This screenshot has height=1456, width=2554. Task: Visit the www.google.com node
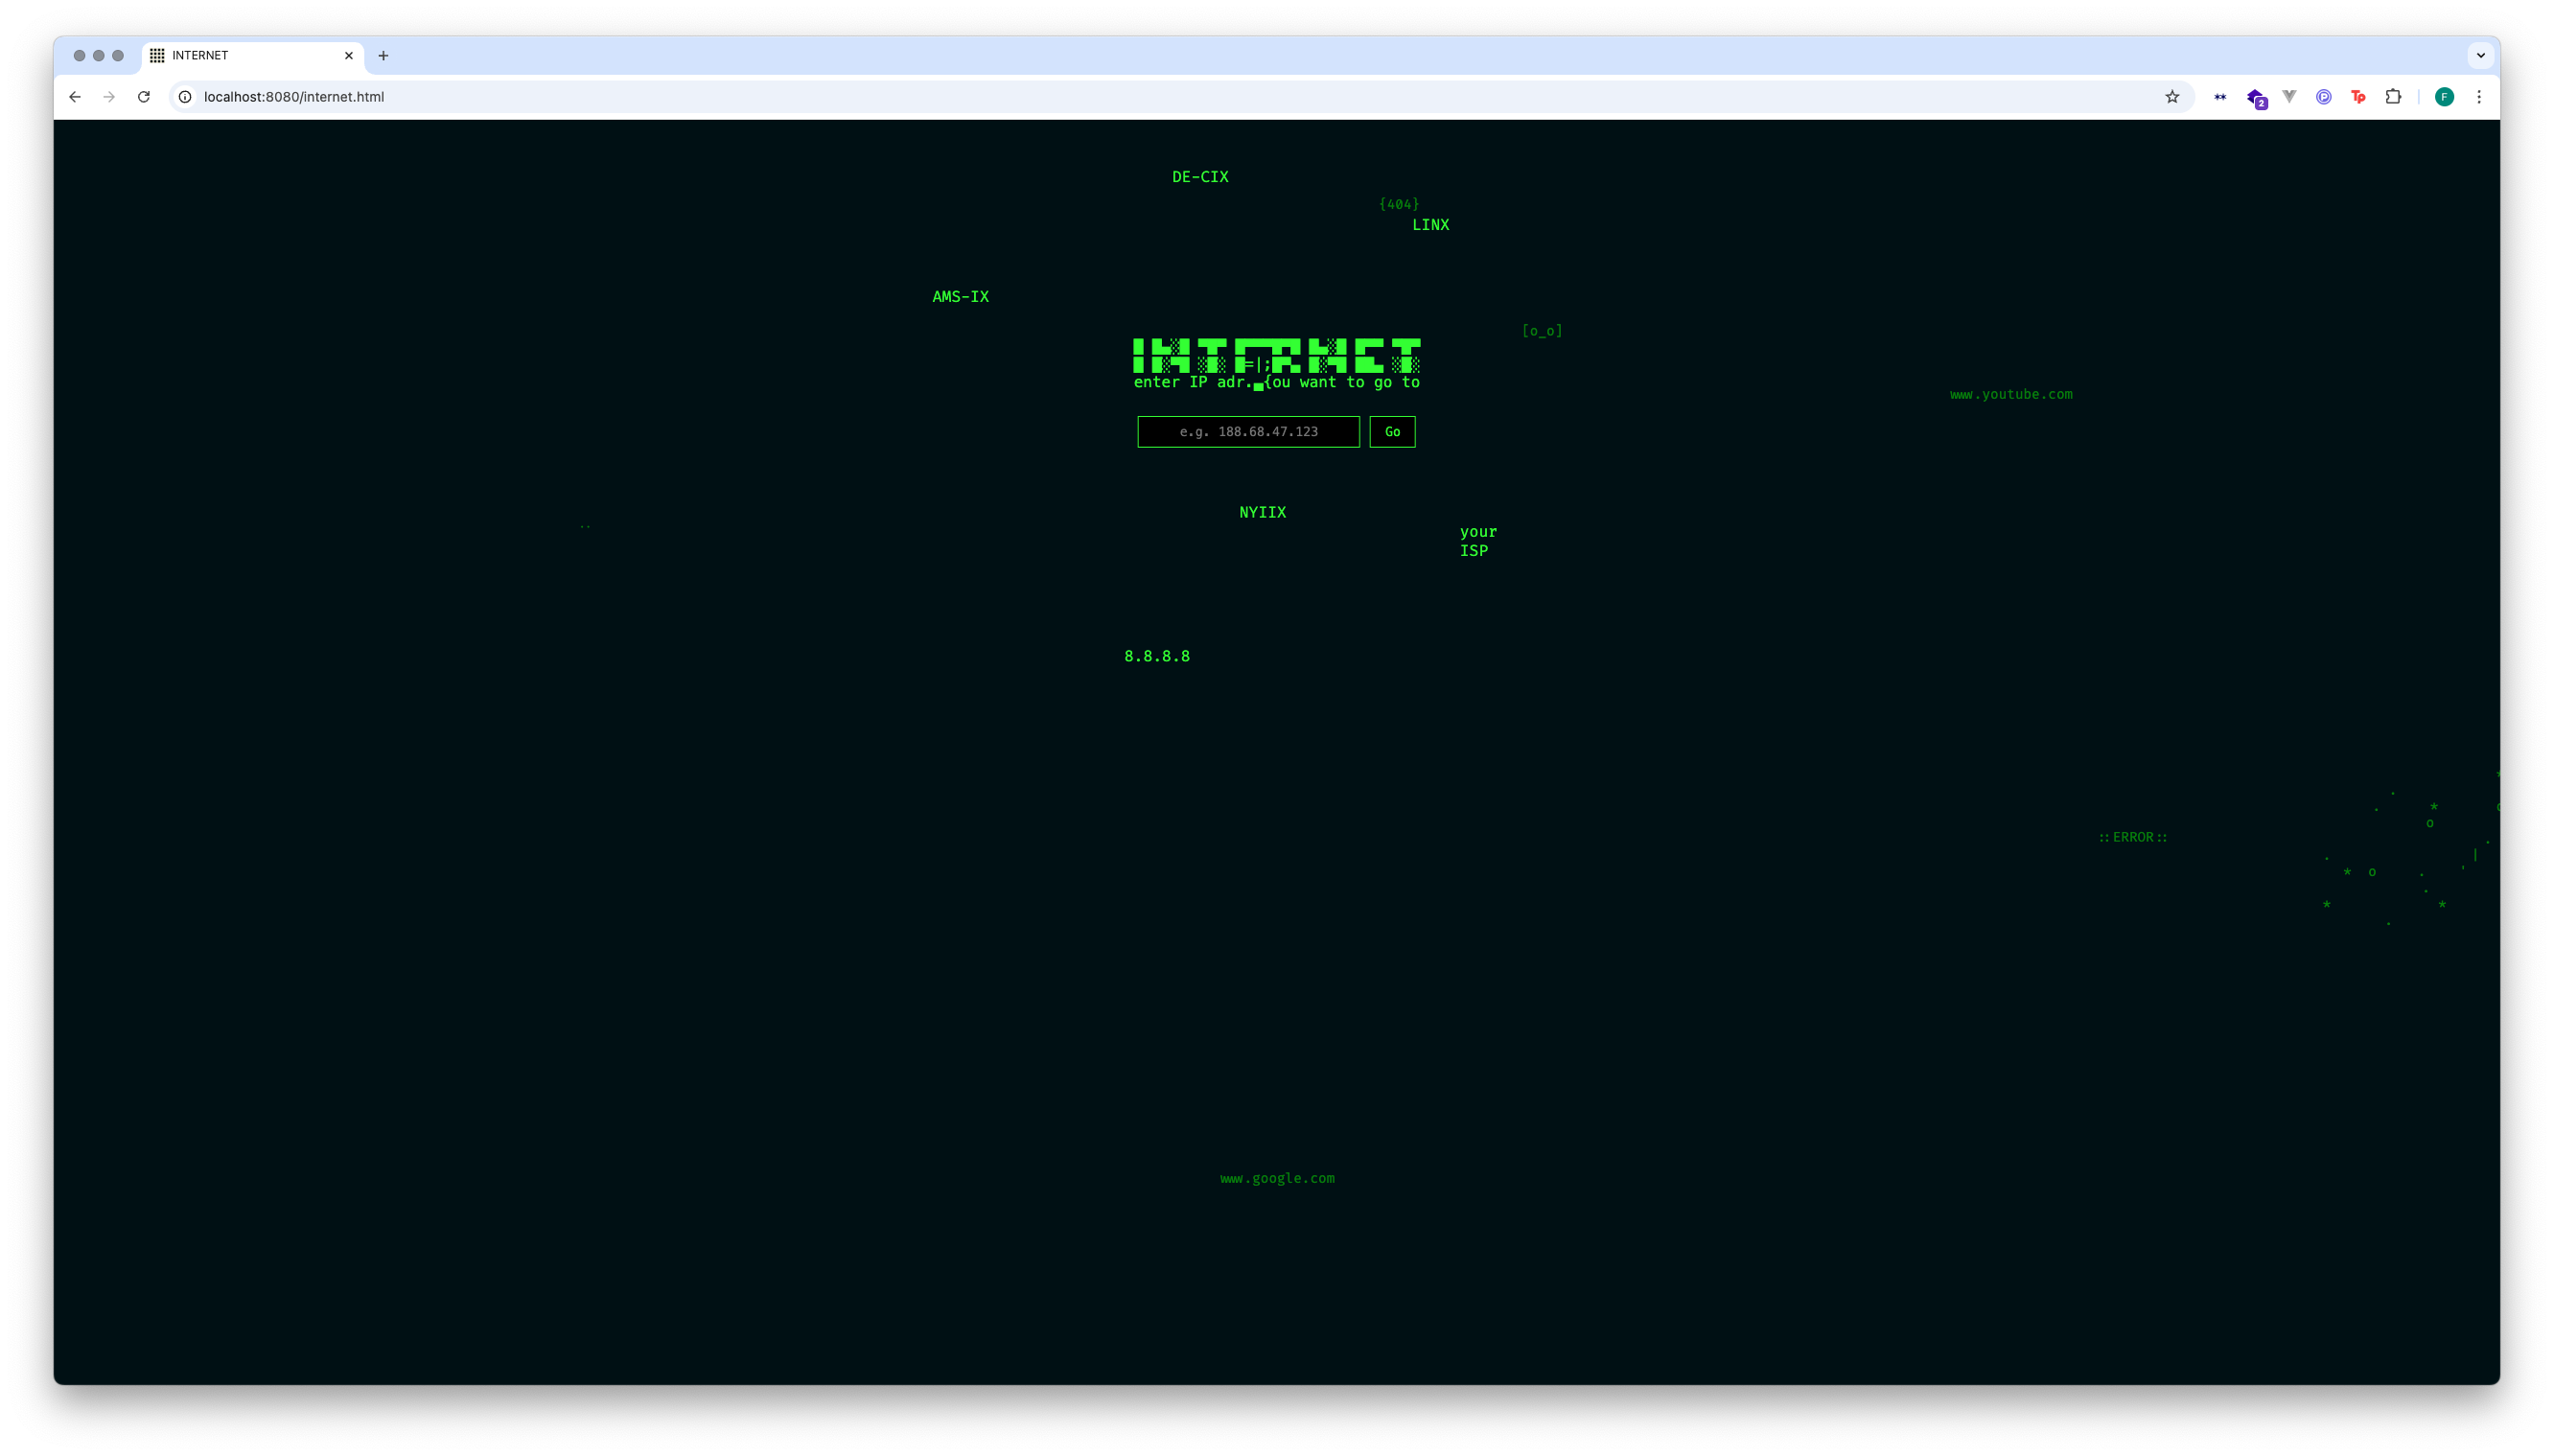click(1277, 1177)
